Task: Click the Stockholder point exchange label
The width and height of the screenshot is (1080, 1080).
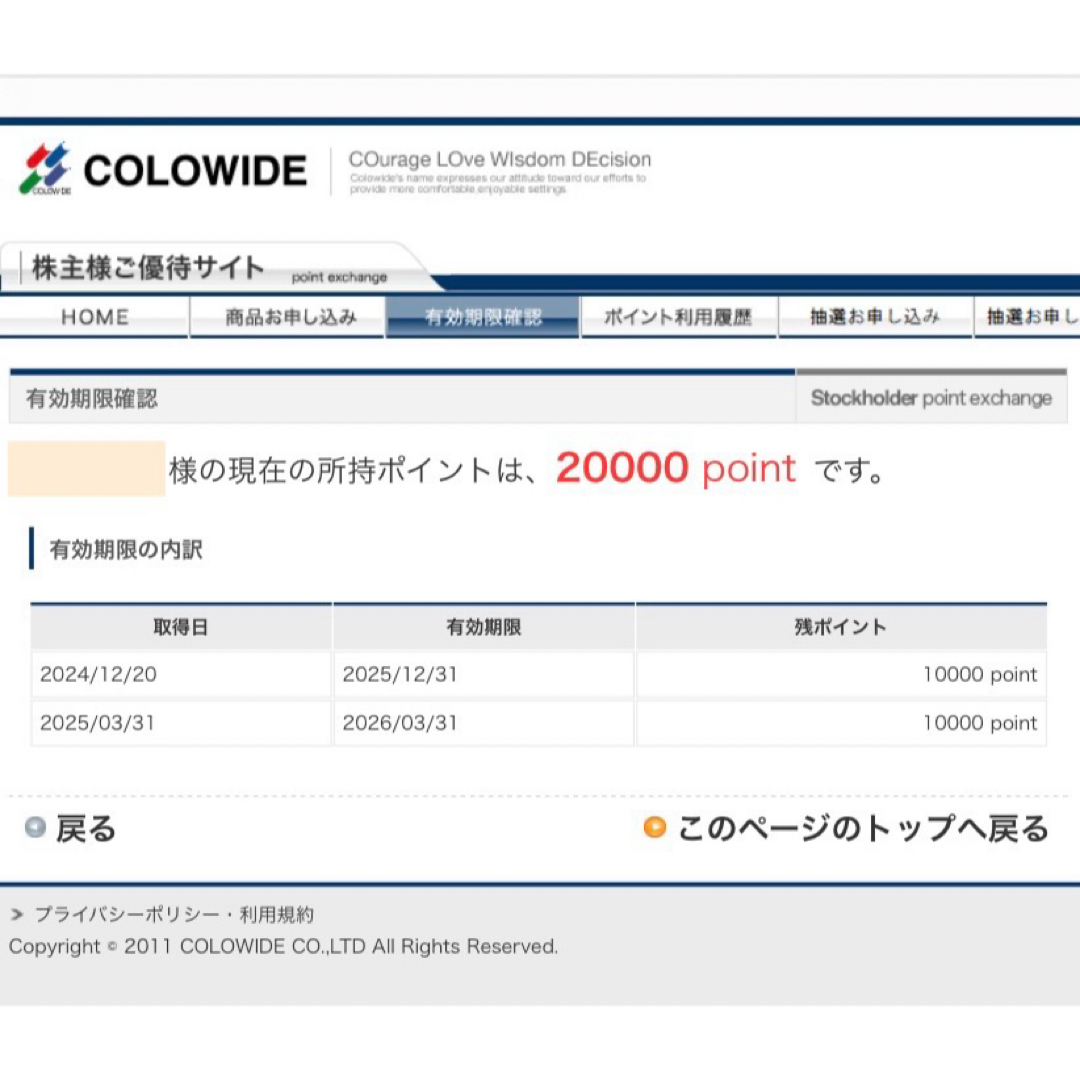Action: tap(931, 398)
